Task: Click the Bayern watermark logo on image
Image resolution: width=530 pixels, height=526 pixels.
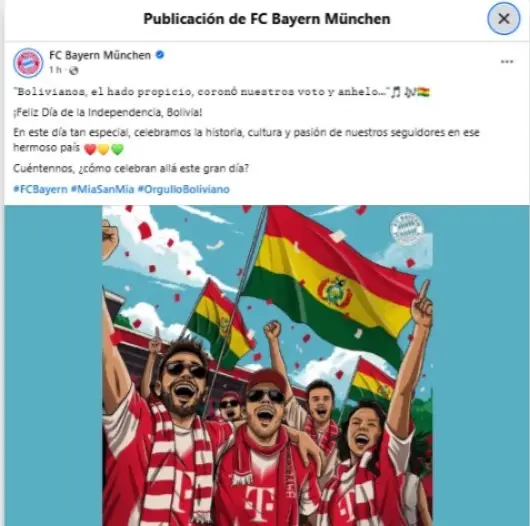Action: [406, 228]
